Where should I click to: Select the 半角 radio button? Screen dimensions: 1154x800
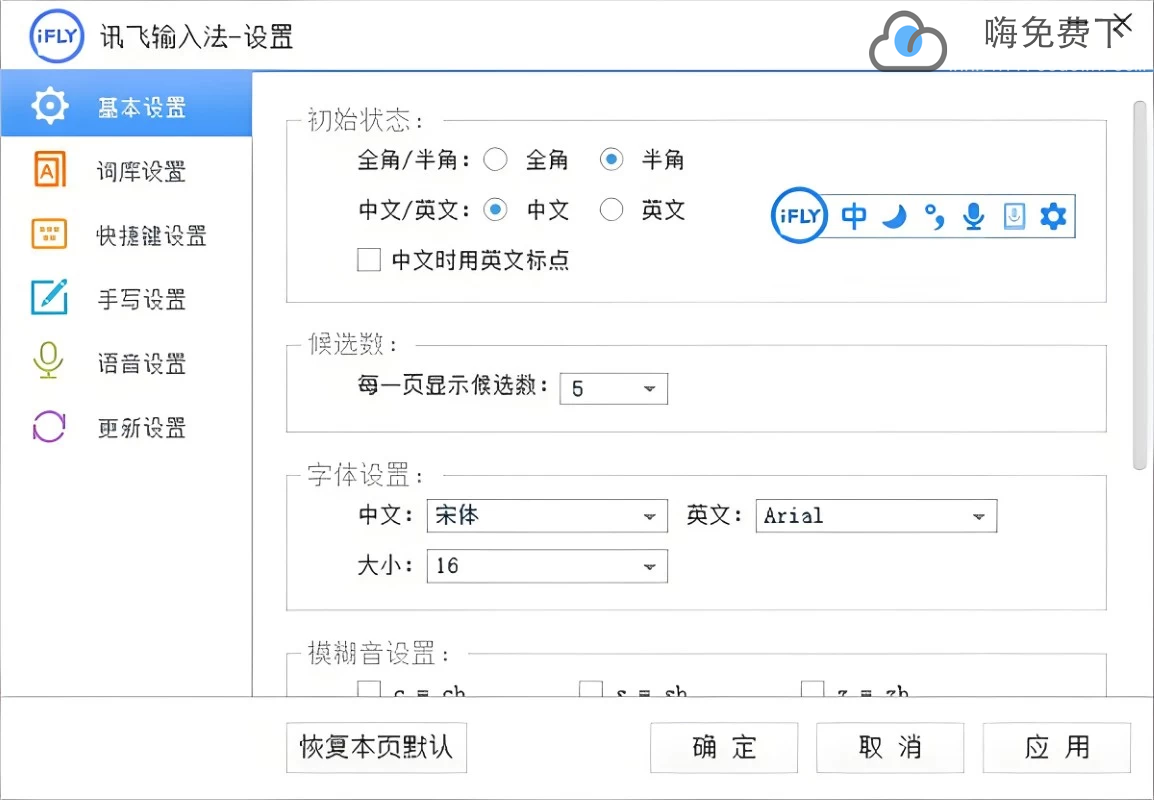pyautogui.click(x=612, y=160)
